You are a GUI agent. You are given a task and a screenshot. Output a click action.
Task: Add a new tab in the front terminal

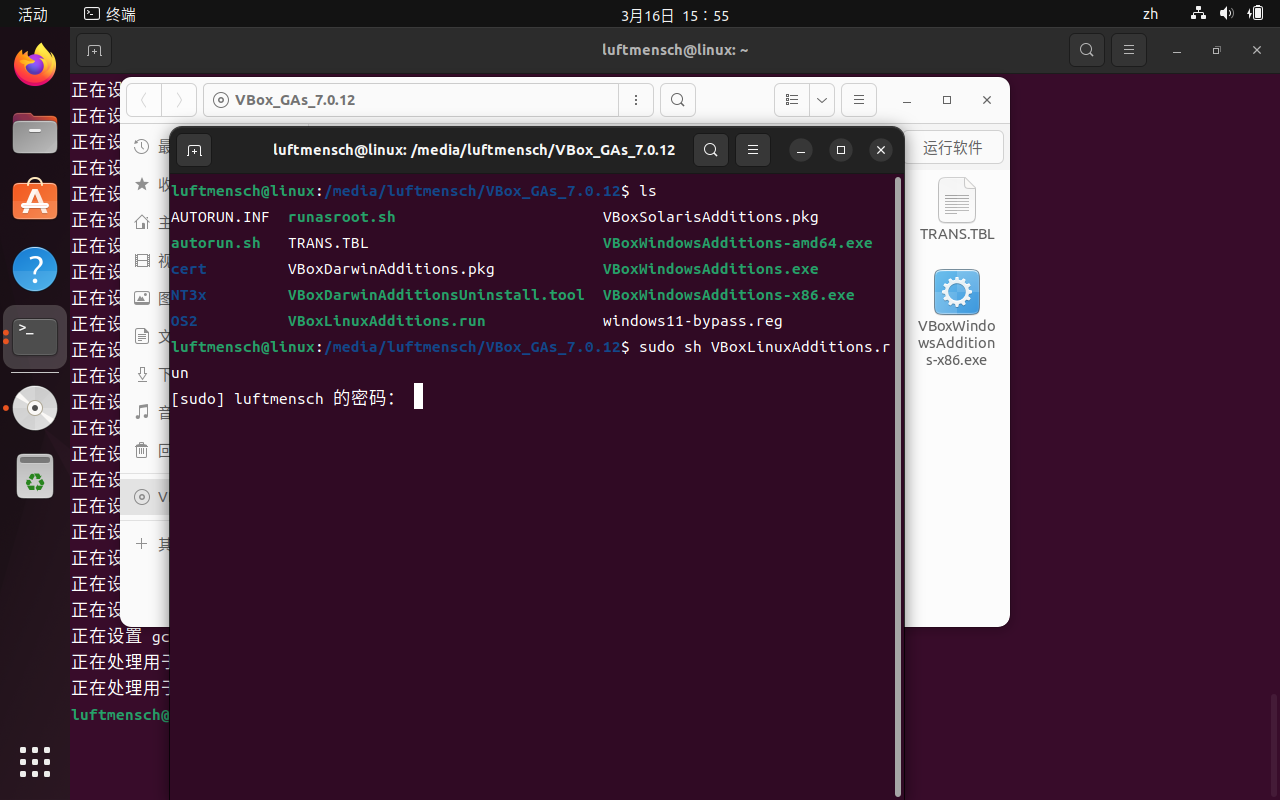194,150
